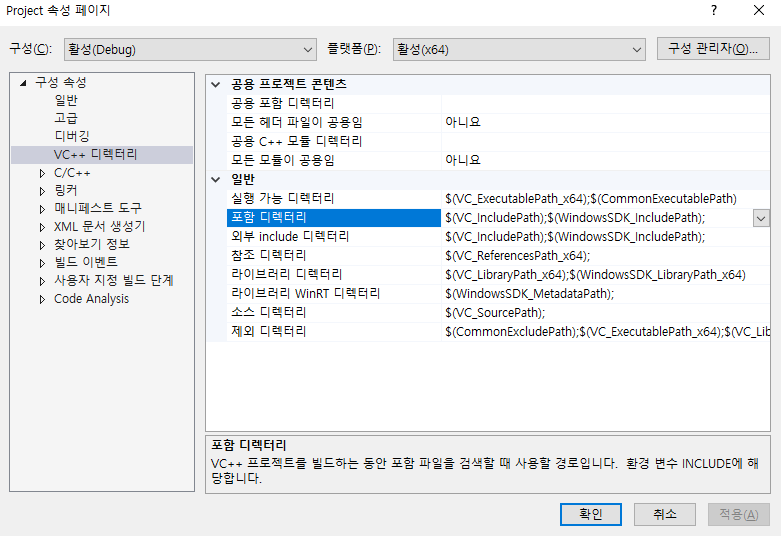
Task: Expand the 링커 tree node
Action: click(42, 191)
